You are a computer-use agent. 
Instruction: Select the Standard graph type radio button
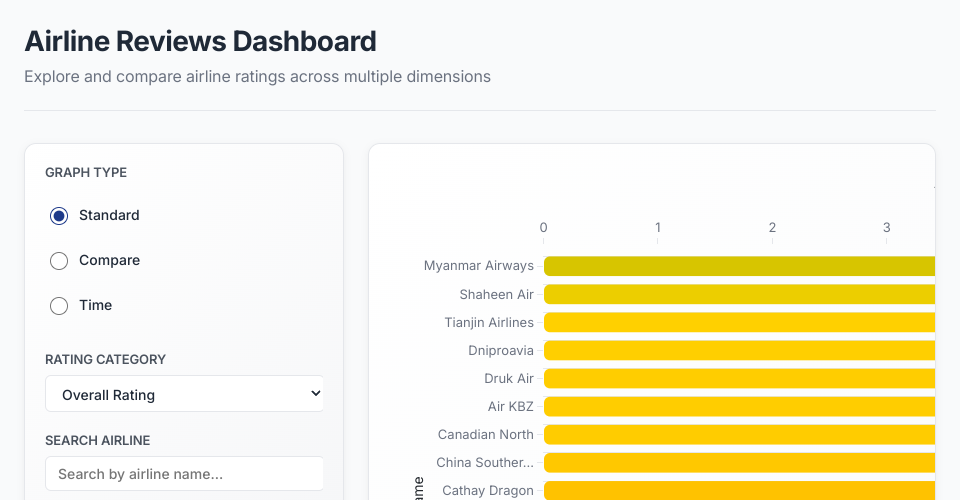click(59, 216)
